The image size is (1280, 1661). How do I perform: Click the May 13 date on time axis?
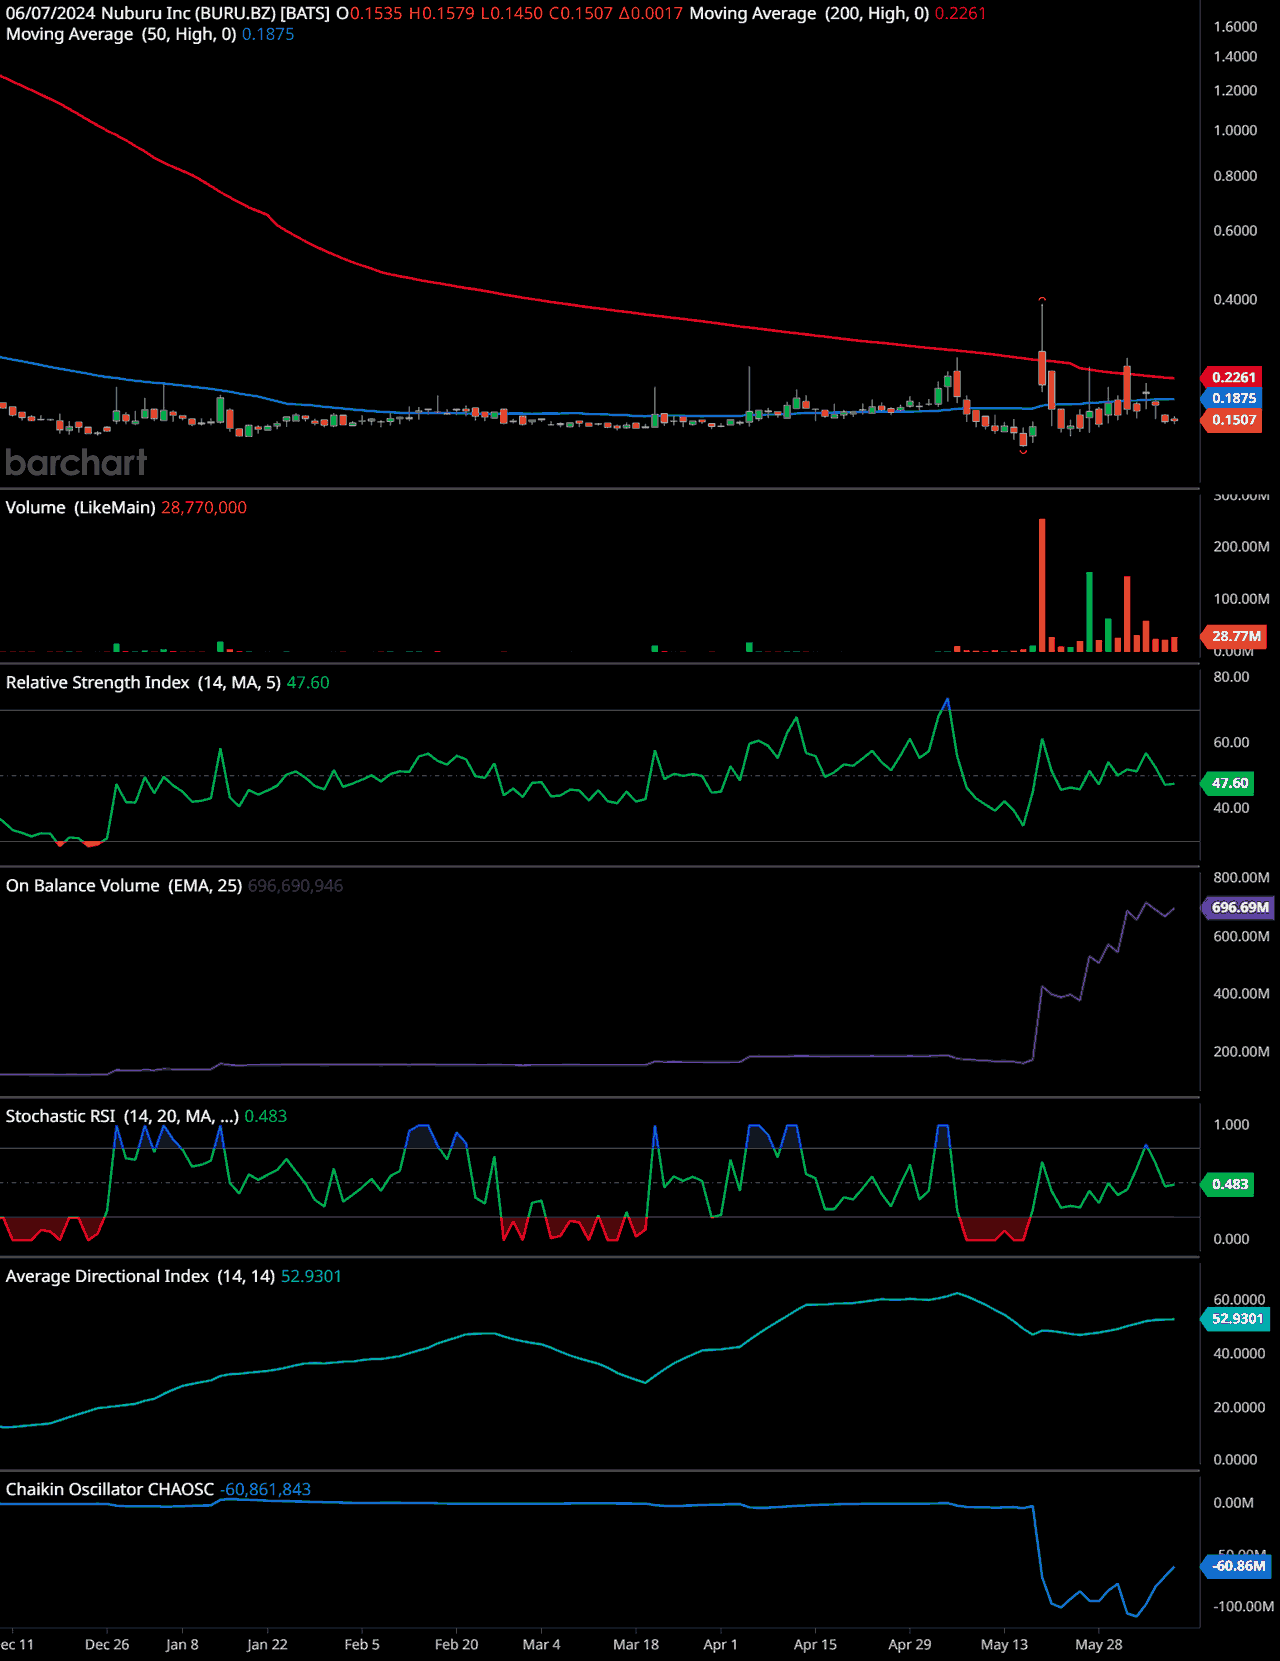coord(1004,1644)
